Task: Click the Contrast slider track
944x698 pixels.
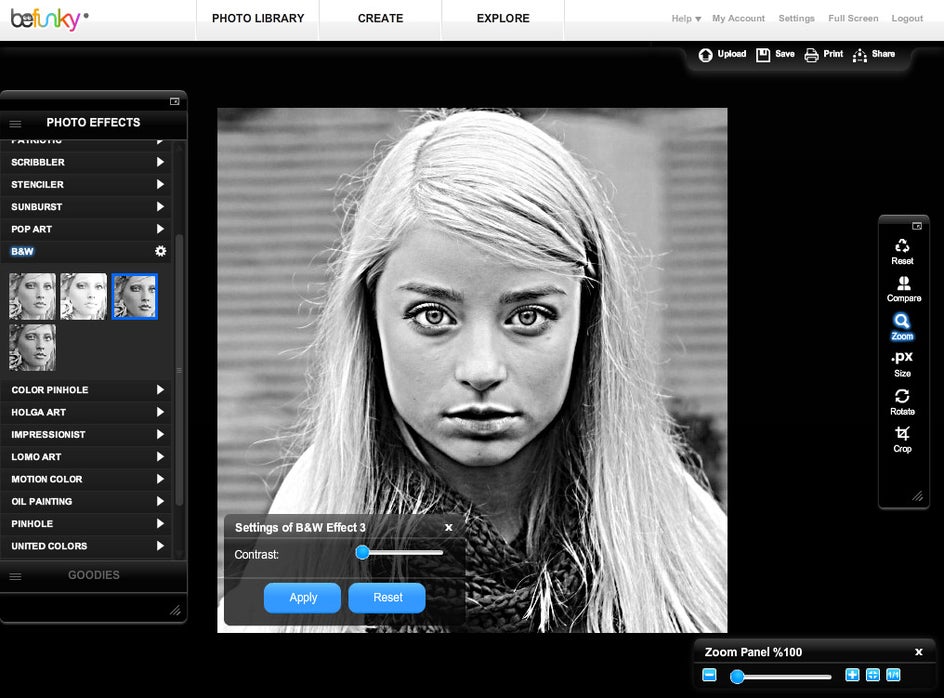Action: 402,552
